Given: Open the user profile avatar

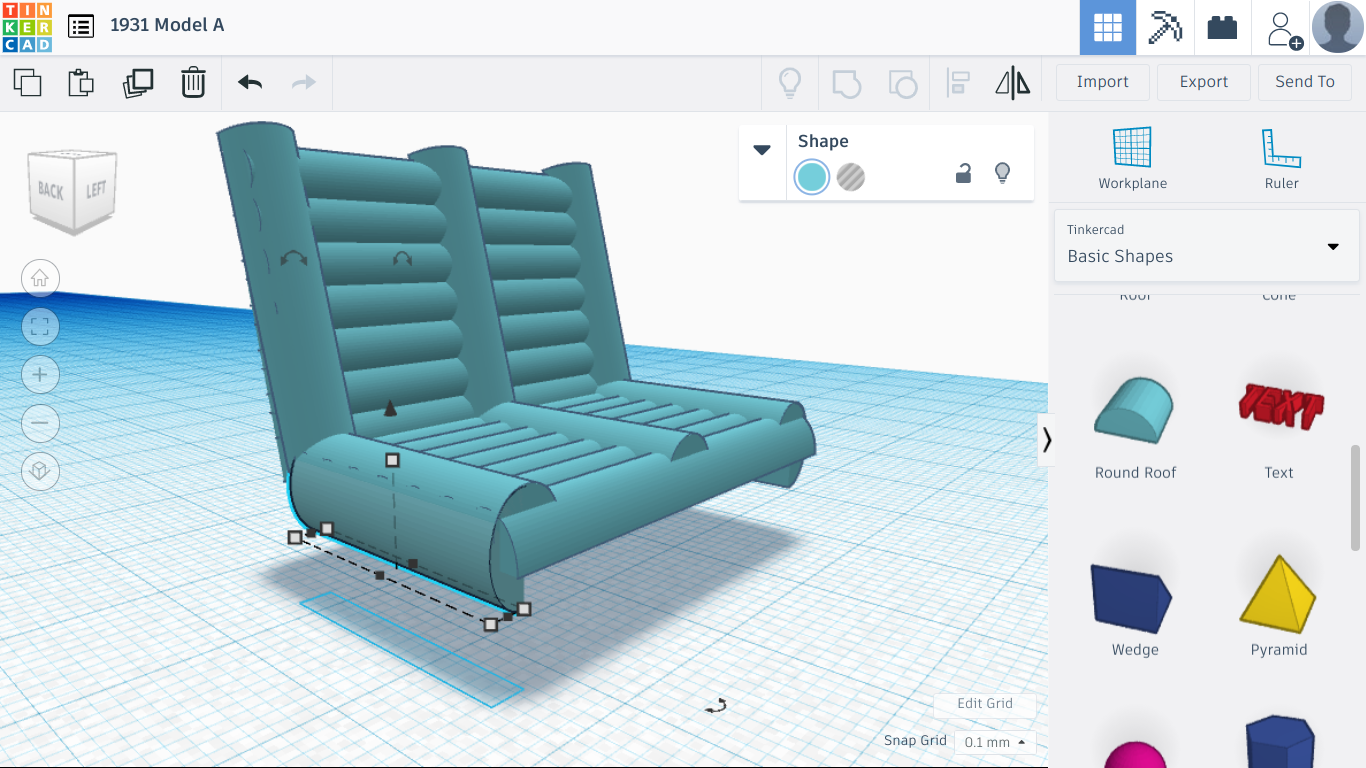Looking at the screenshot, I should tap(1338, 27).
